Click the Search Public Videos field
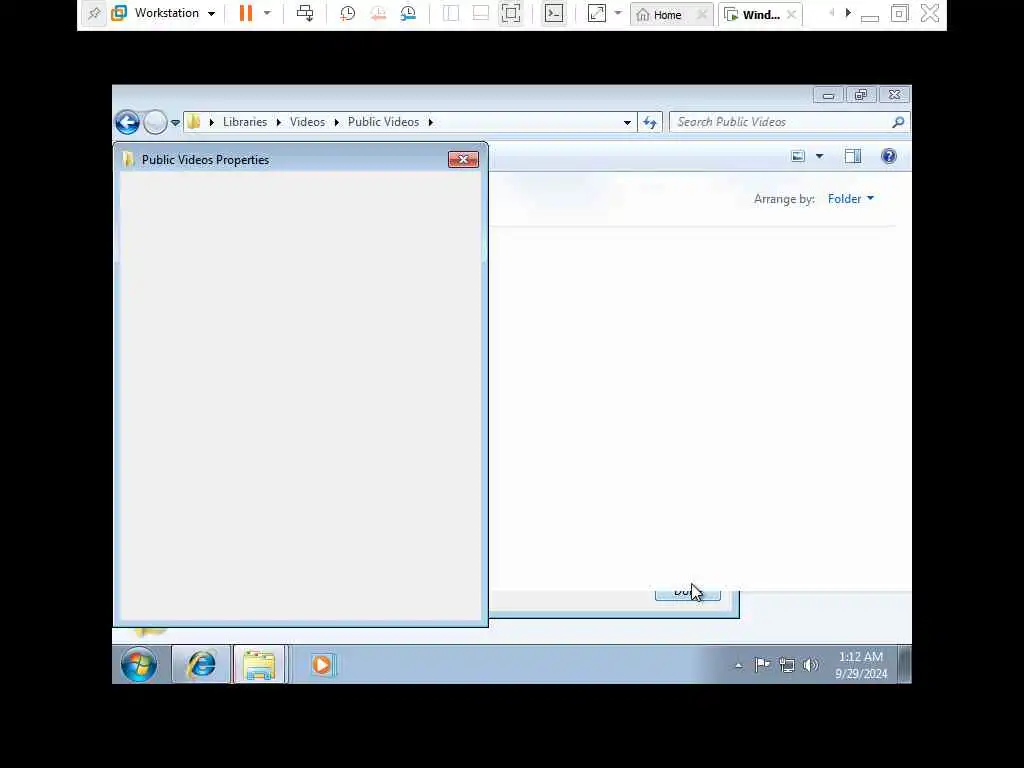 point(781,122)
